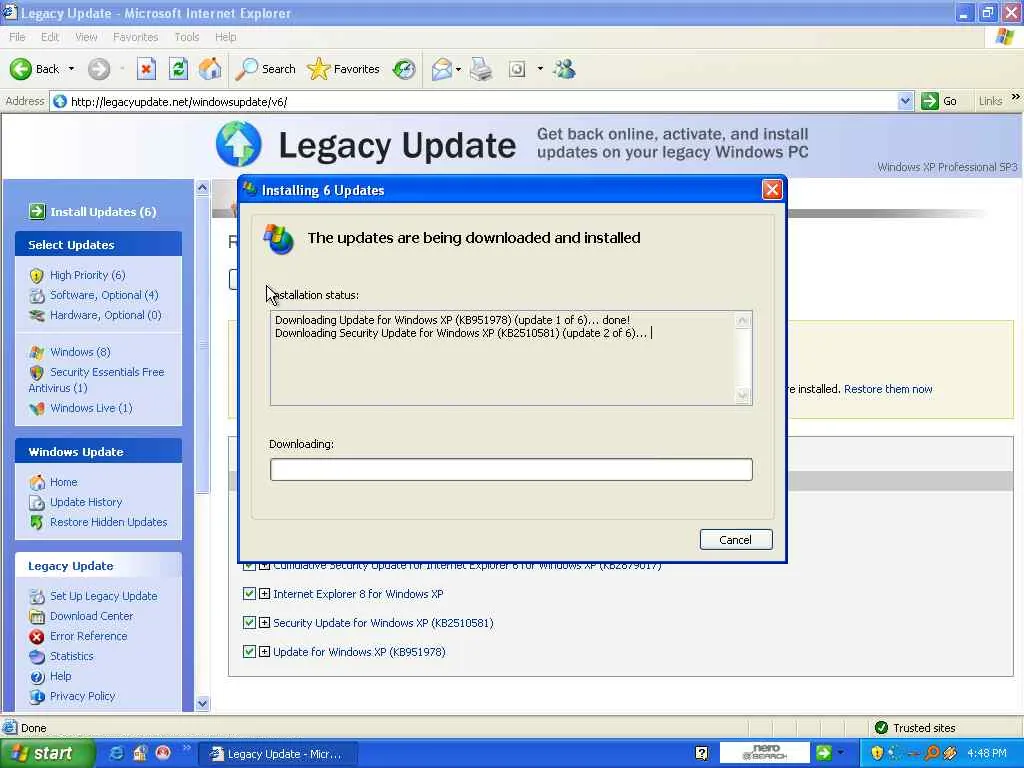This screenshot has height=768, width=1024.
Task: Uncheck Security Update KB2510581 checkbox
Action: coord(249,622)
